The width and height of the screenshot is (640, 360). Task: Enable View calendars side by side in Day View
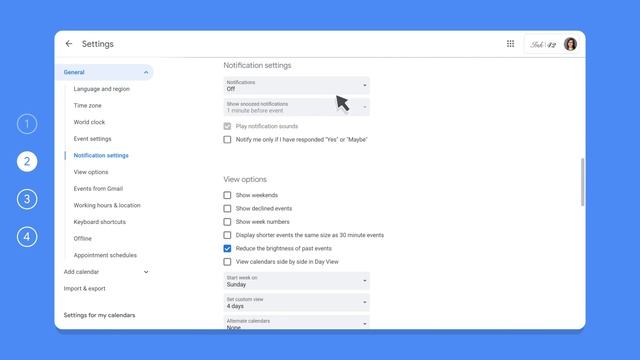click(x=227, y=262)
